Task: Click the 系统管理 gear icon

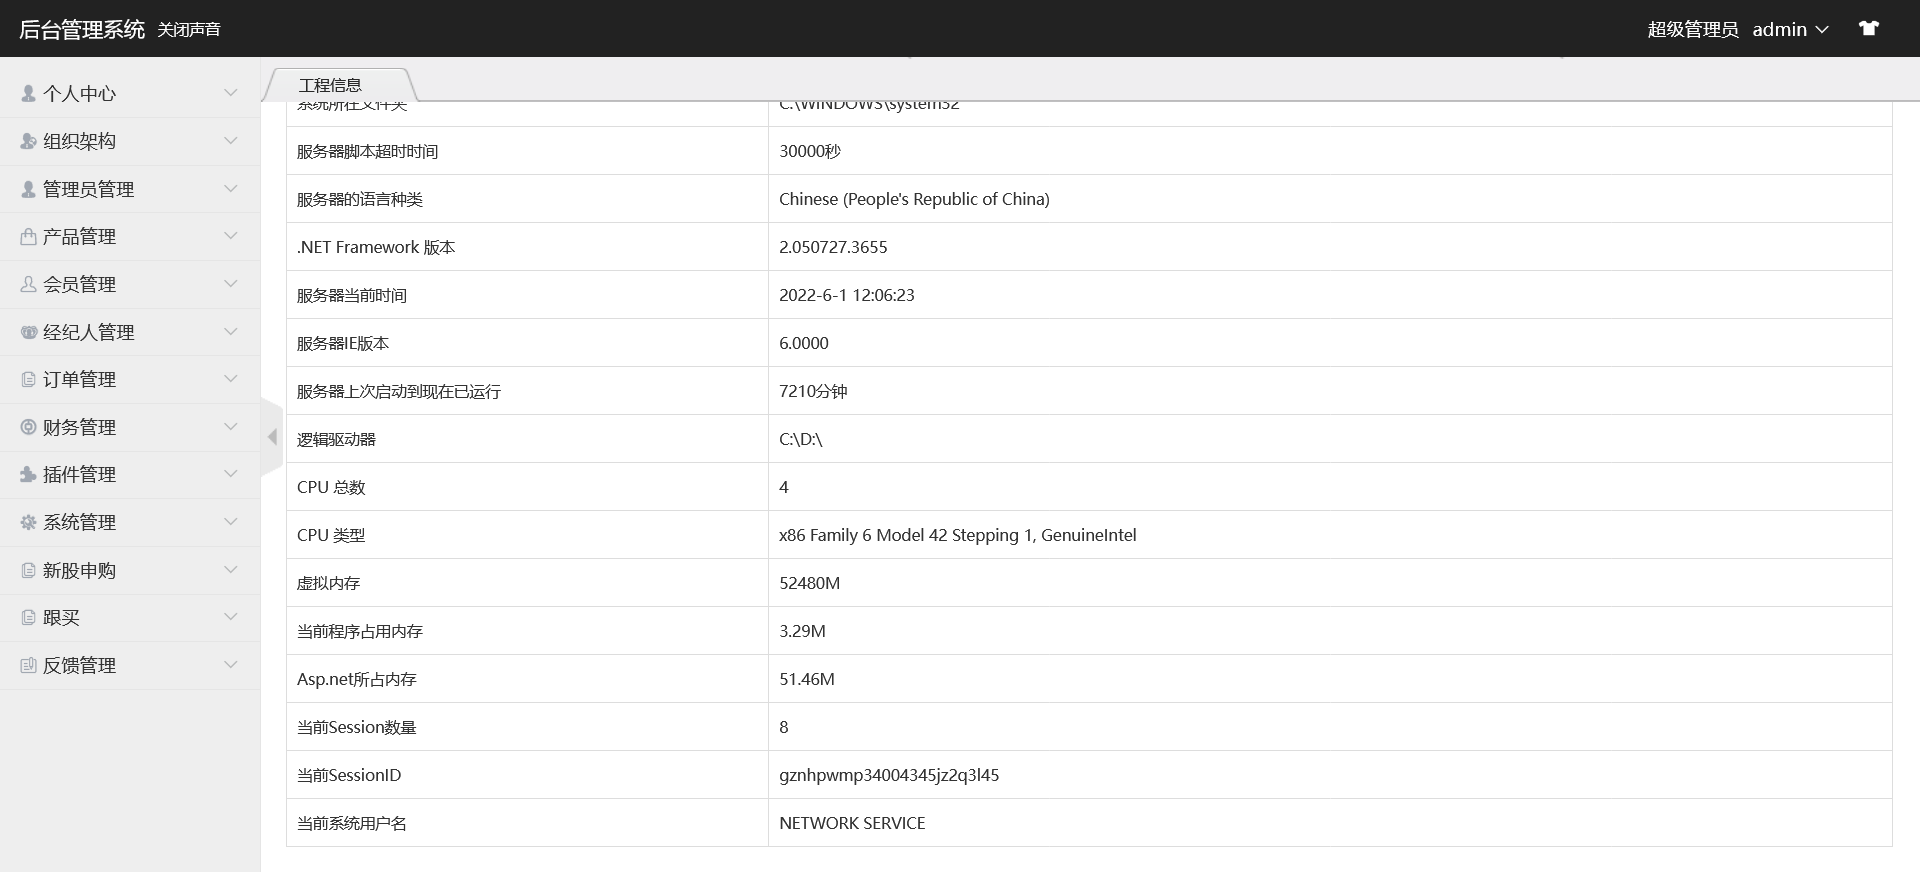Action: tap(28, 522)
